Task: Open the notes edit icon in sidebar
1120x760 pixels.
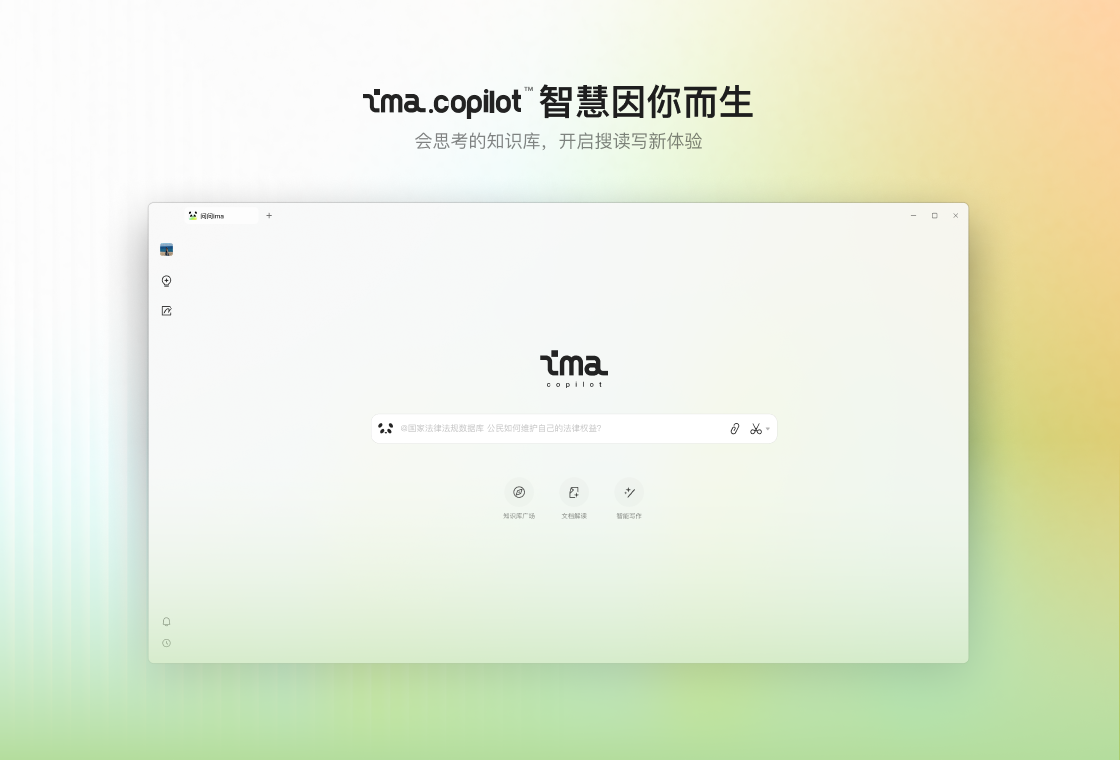Action: pyautogui.click(x=166, y=311)
